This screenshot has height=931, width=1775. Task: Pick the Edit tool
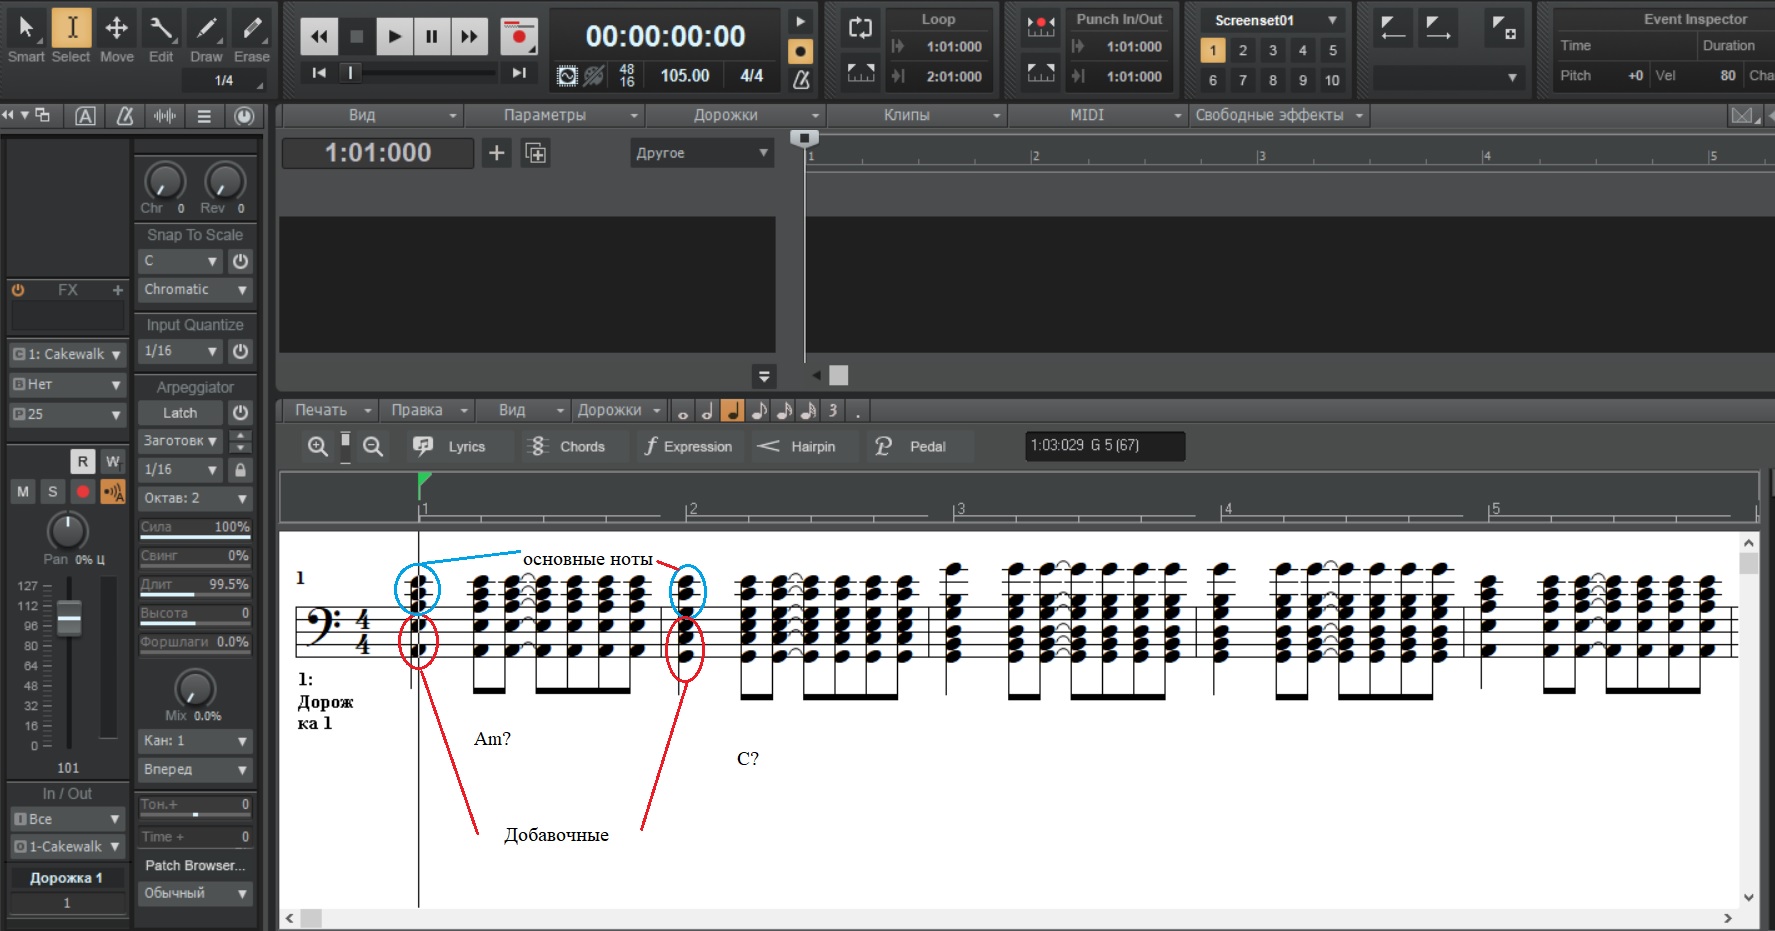click(x=161, y=36)
